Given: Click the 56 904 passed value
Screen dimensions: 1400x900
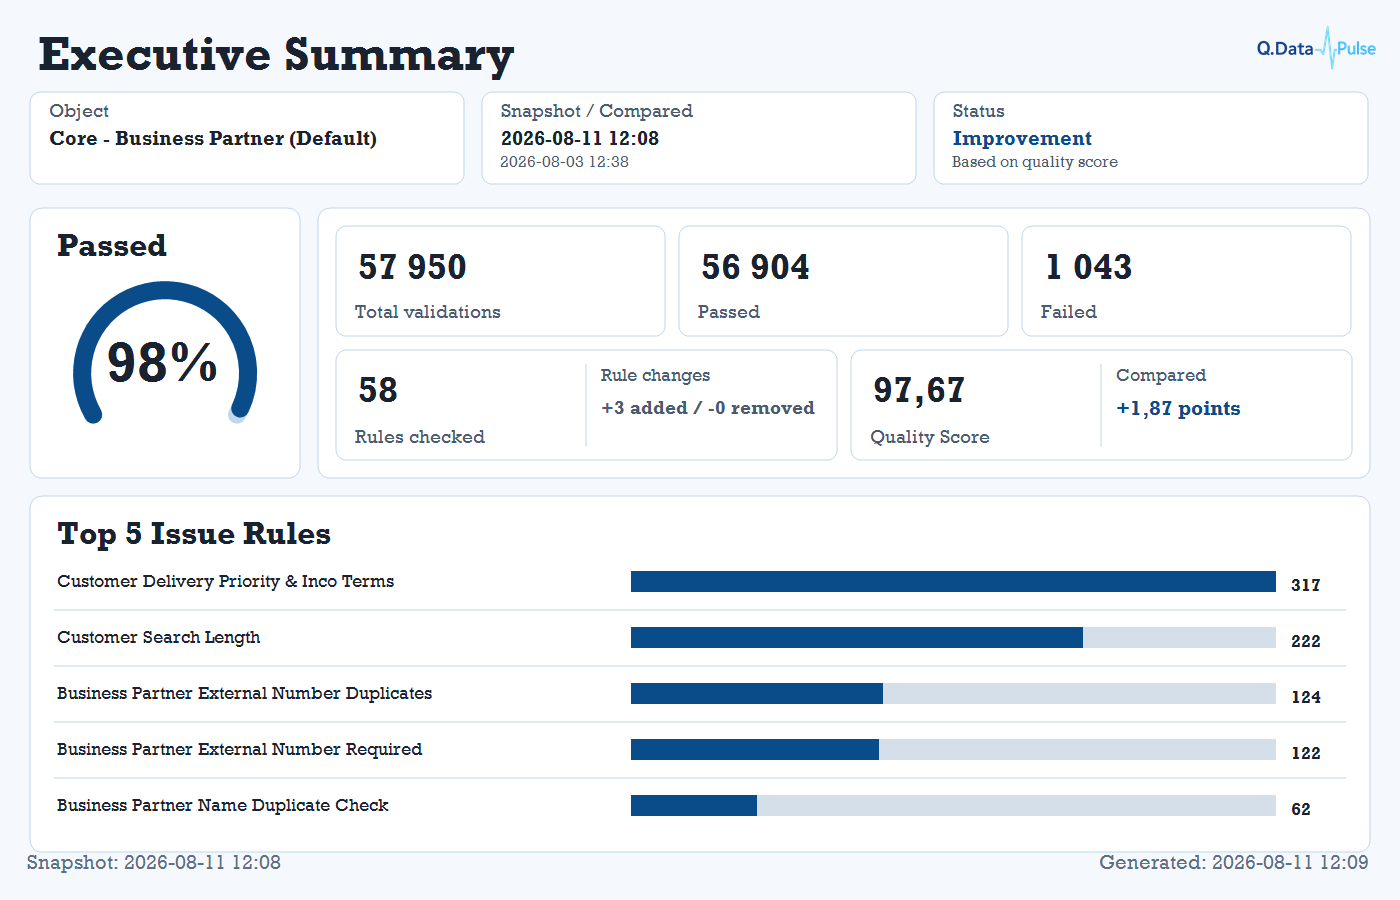Looking at the screenshot, I should [x=755, y=267].
